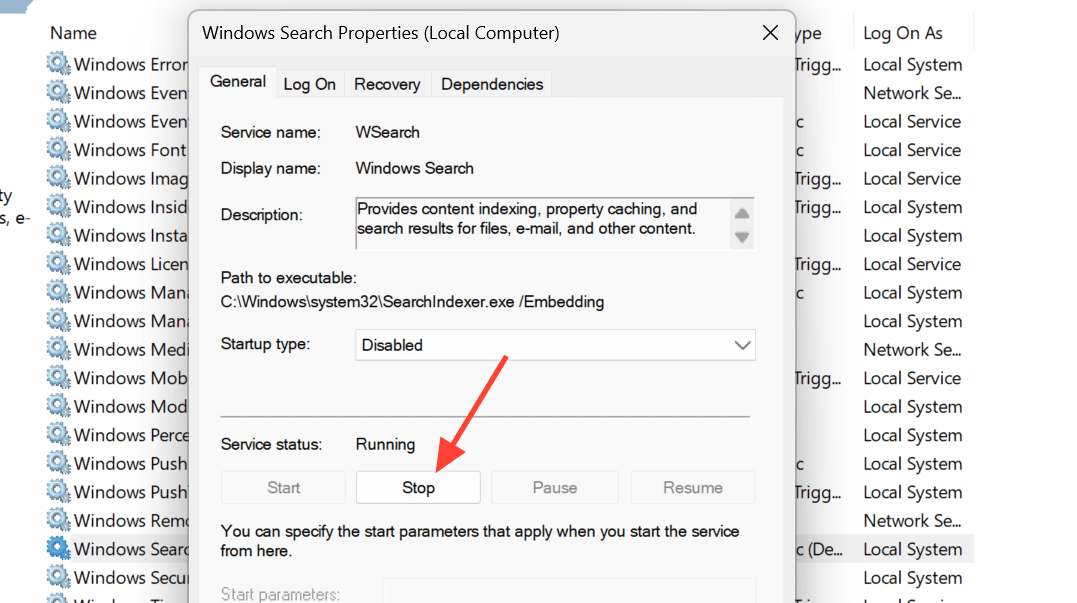
Task: Click the gear icon beside Windows Rem service
Action: (58, 520)
